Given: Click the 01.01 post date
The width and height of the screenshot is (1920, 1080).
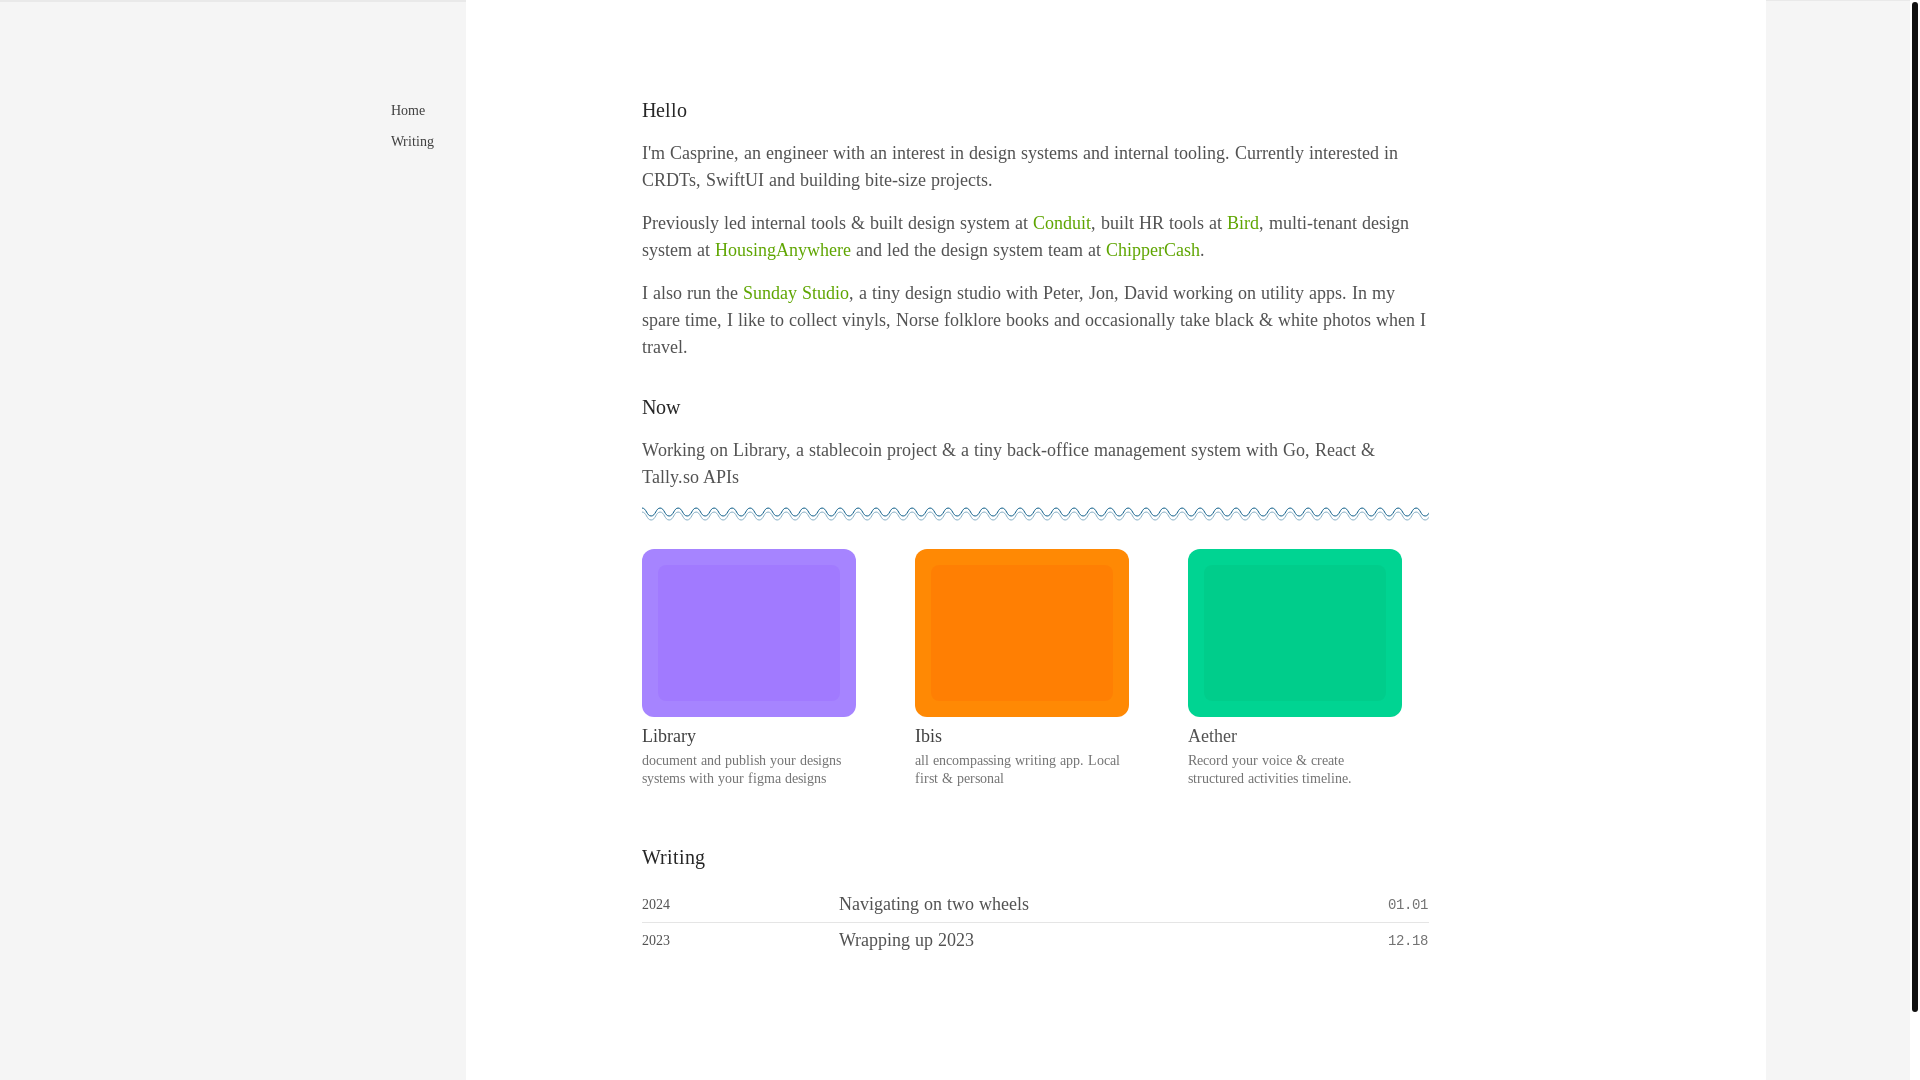Looking at the screenshot, I should tap(1408, 905).
